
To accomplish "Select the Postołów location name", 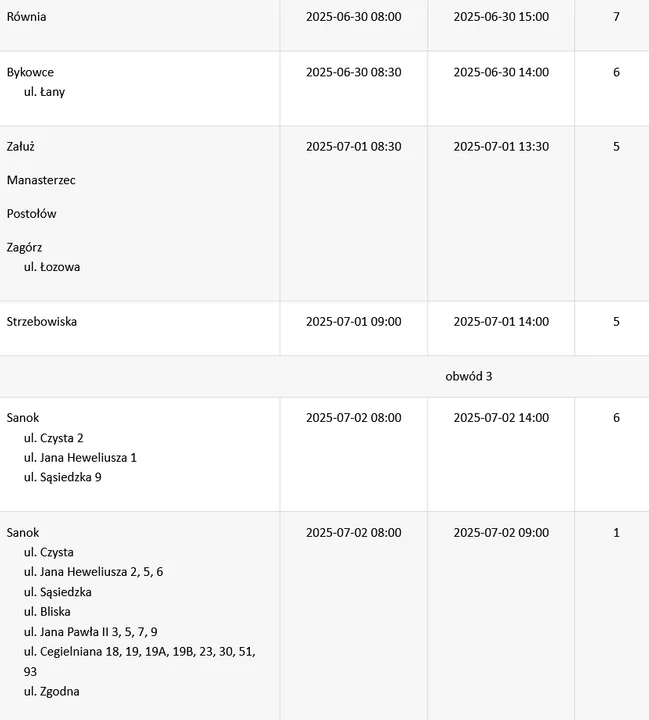I will click(x=31, y=214).
